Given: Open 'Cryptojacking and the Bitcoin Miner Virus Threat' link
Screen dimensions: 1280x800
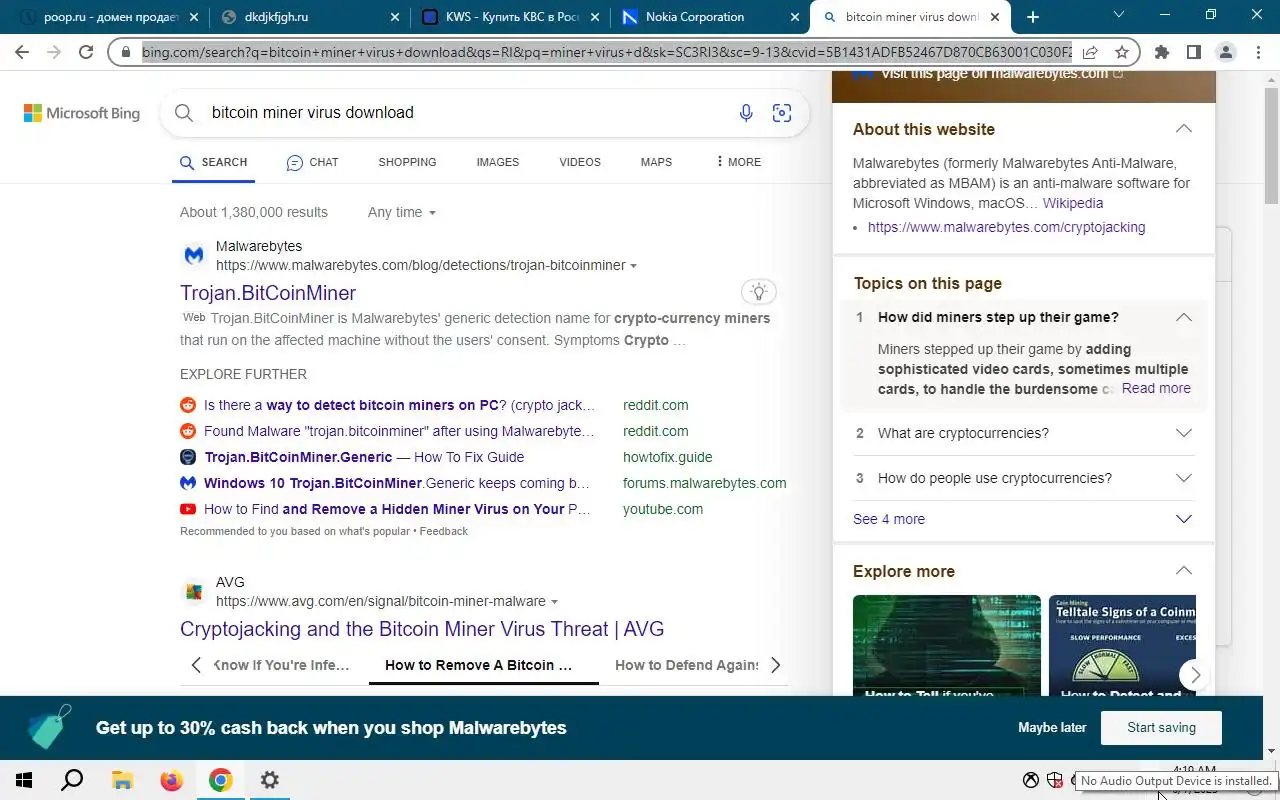Looking at the screenshot, I should (x=422, y=629).
